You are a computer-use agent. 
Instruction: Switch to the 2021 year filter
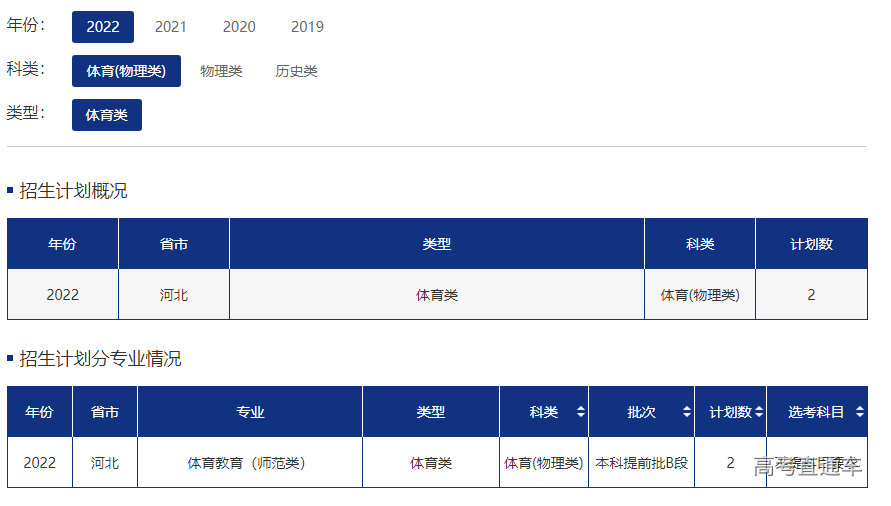pos(171,27)
